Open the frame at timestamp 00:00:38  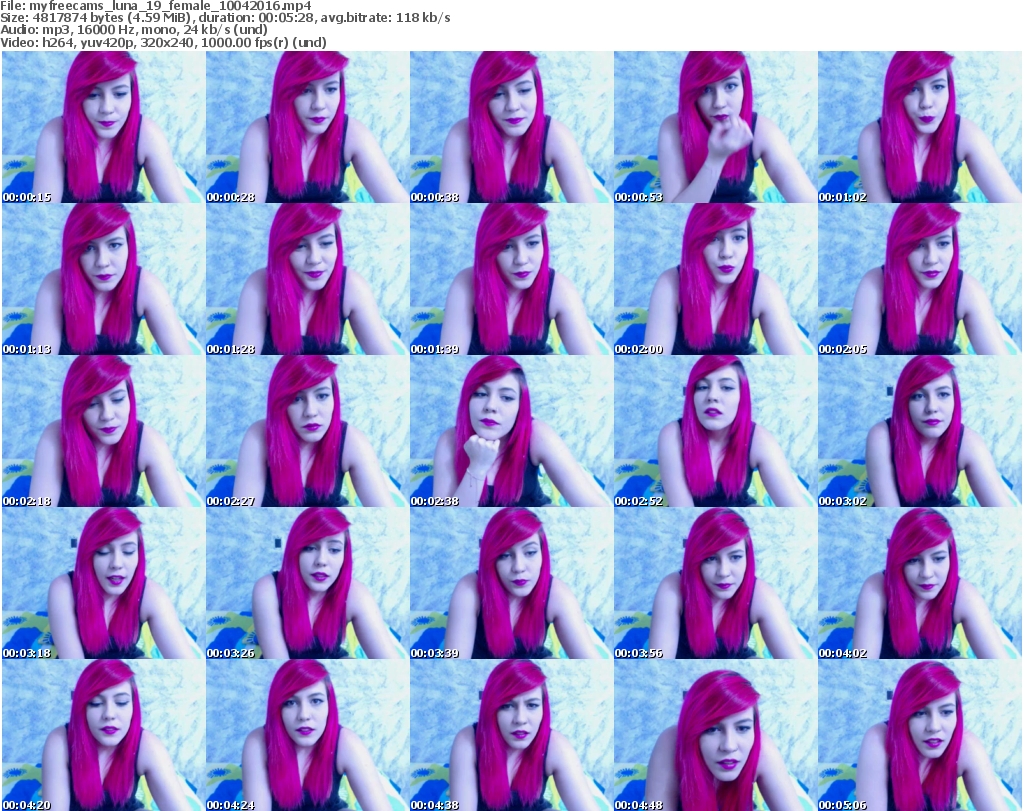click(x=511, y=127)
